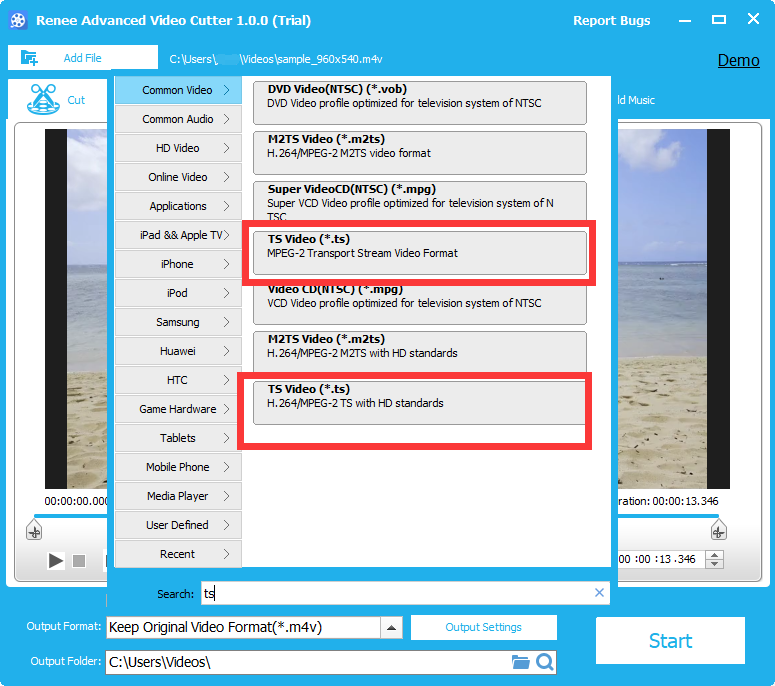Choose TS Video MPEG-2 Transport Stream format

pyautogui.click(x=419, y=246)
